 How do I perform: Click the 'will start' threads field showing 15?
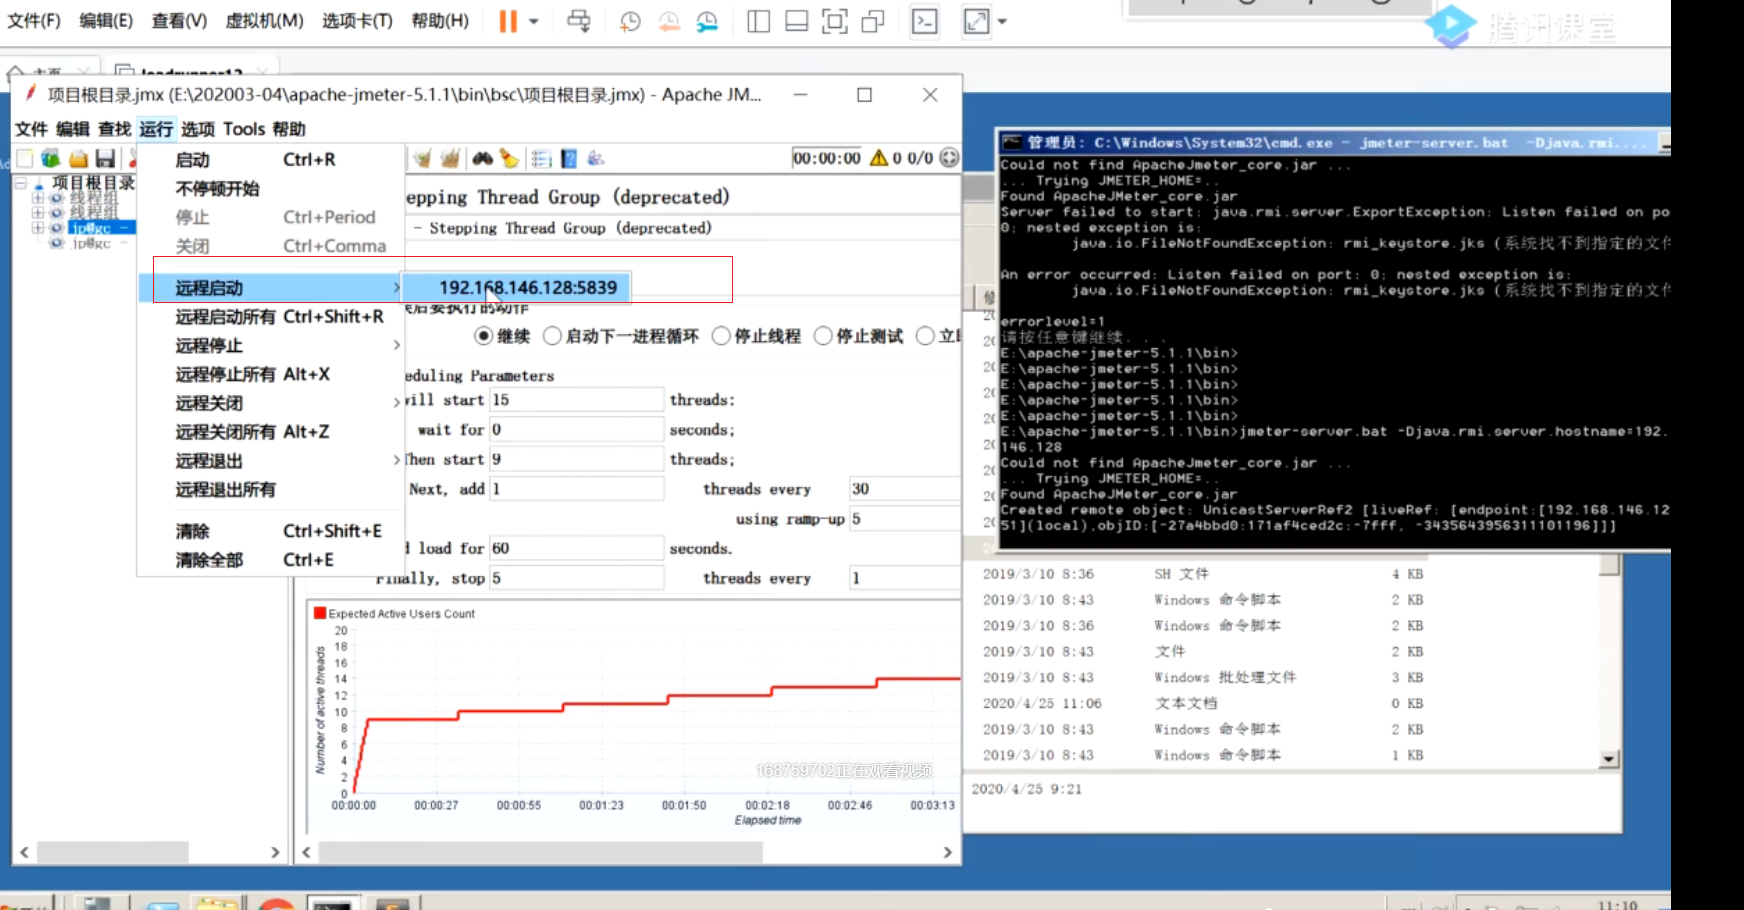coord(576,400)
